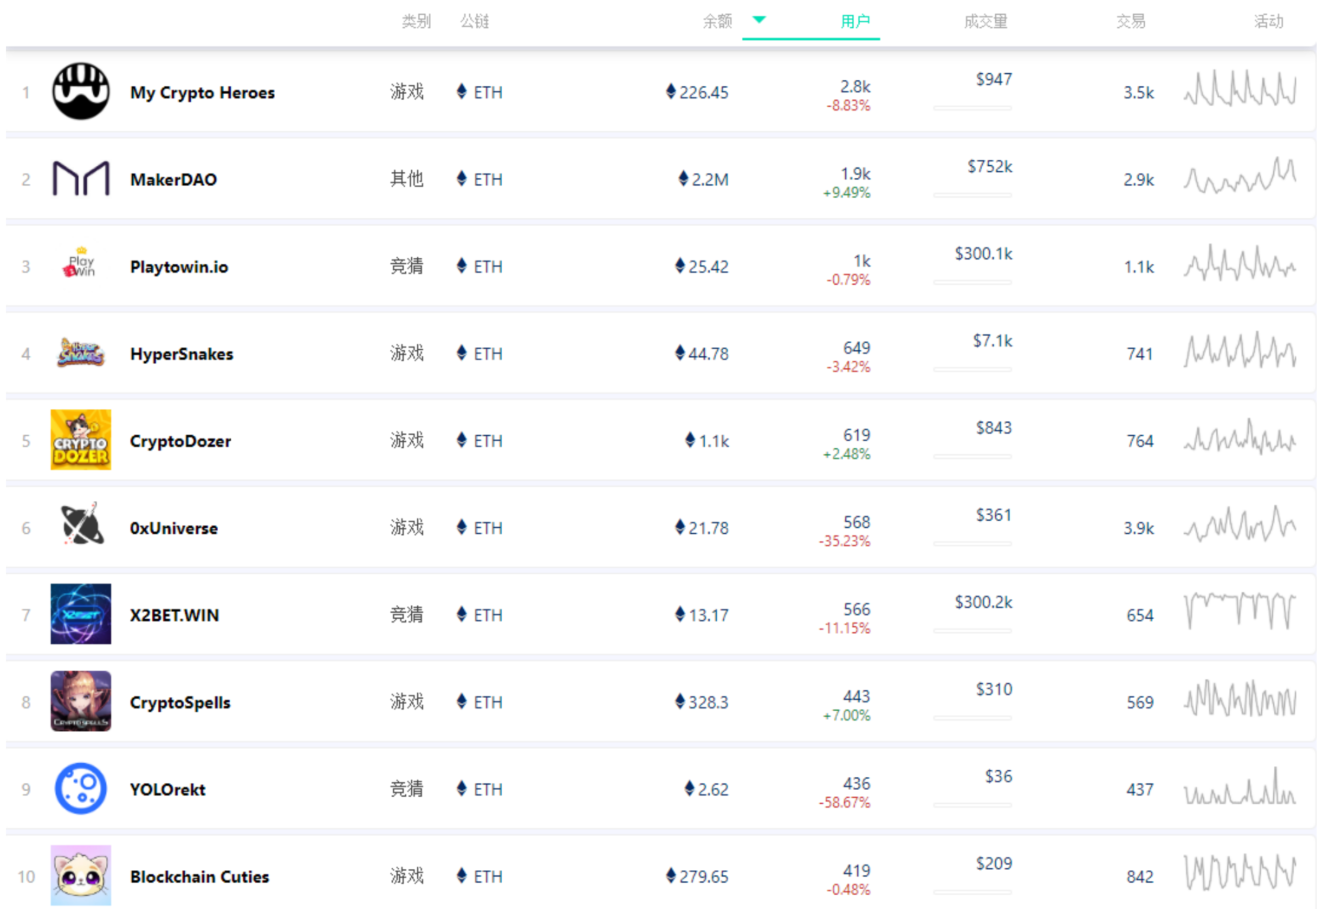Screen dimensions: 1317x909
Task: Click Ether symbol beside balance 2.2M
Action: pos(683,179)
